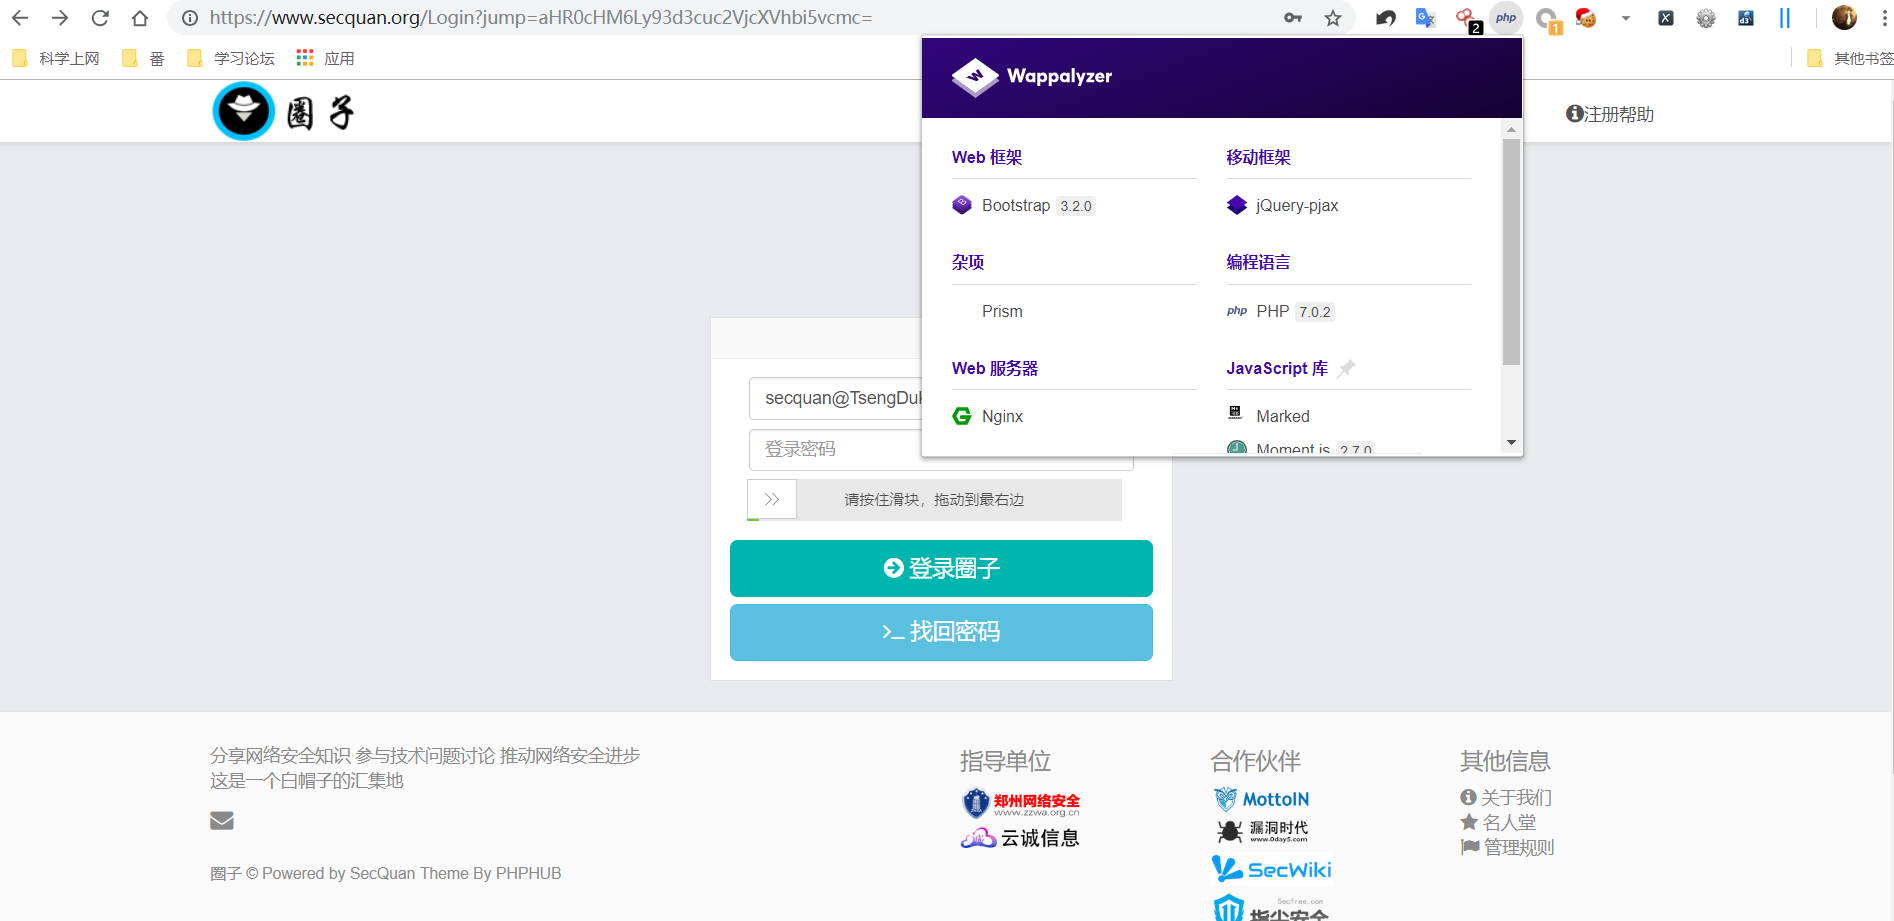Open the 注册帮助 registration help link

point(1610,114)
